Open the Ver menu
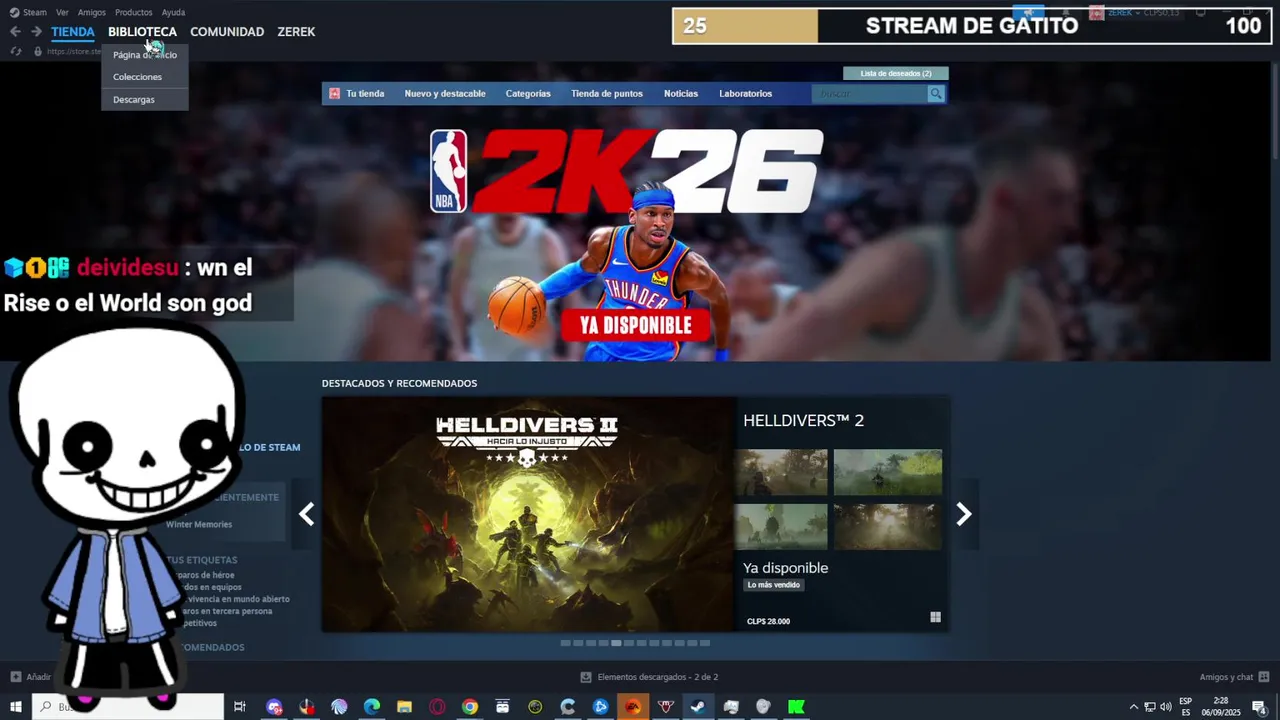Screen dimensions: 1280x720 62,12
